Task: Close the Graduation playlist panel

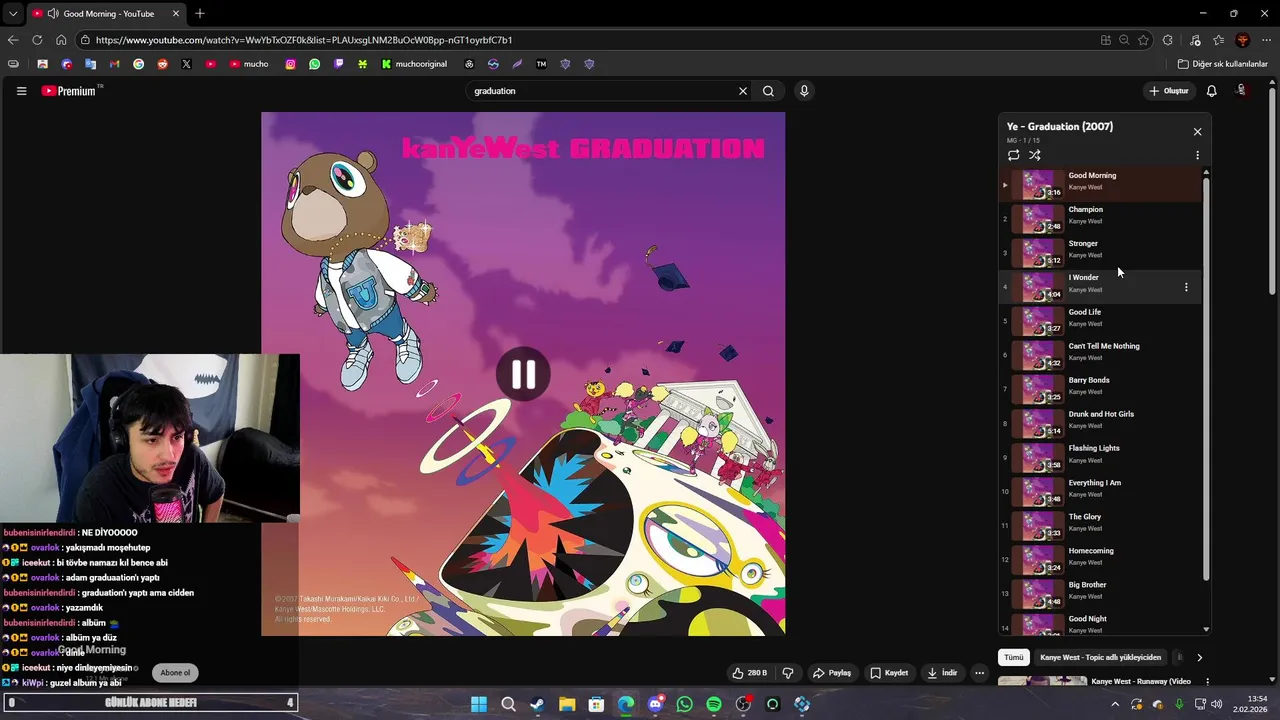Action: 1197,132
